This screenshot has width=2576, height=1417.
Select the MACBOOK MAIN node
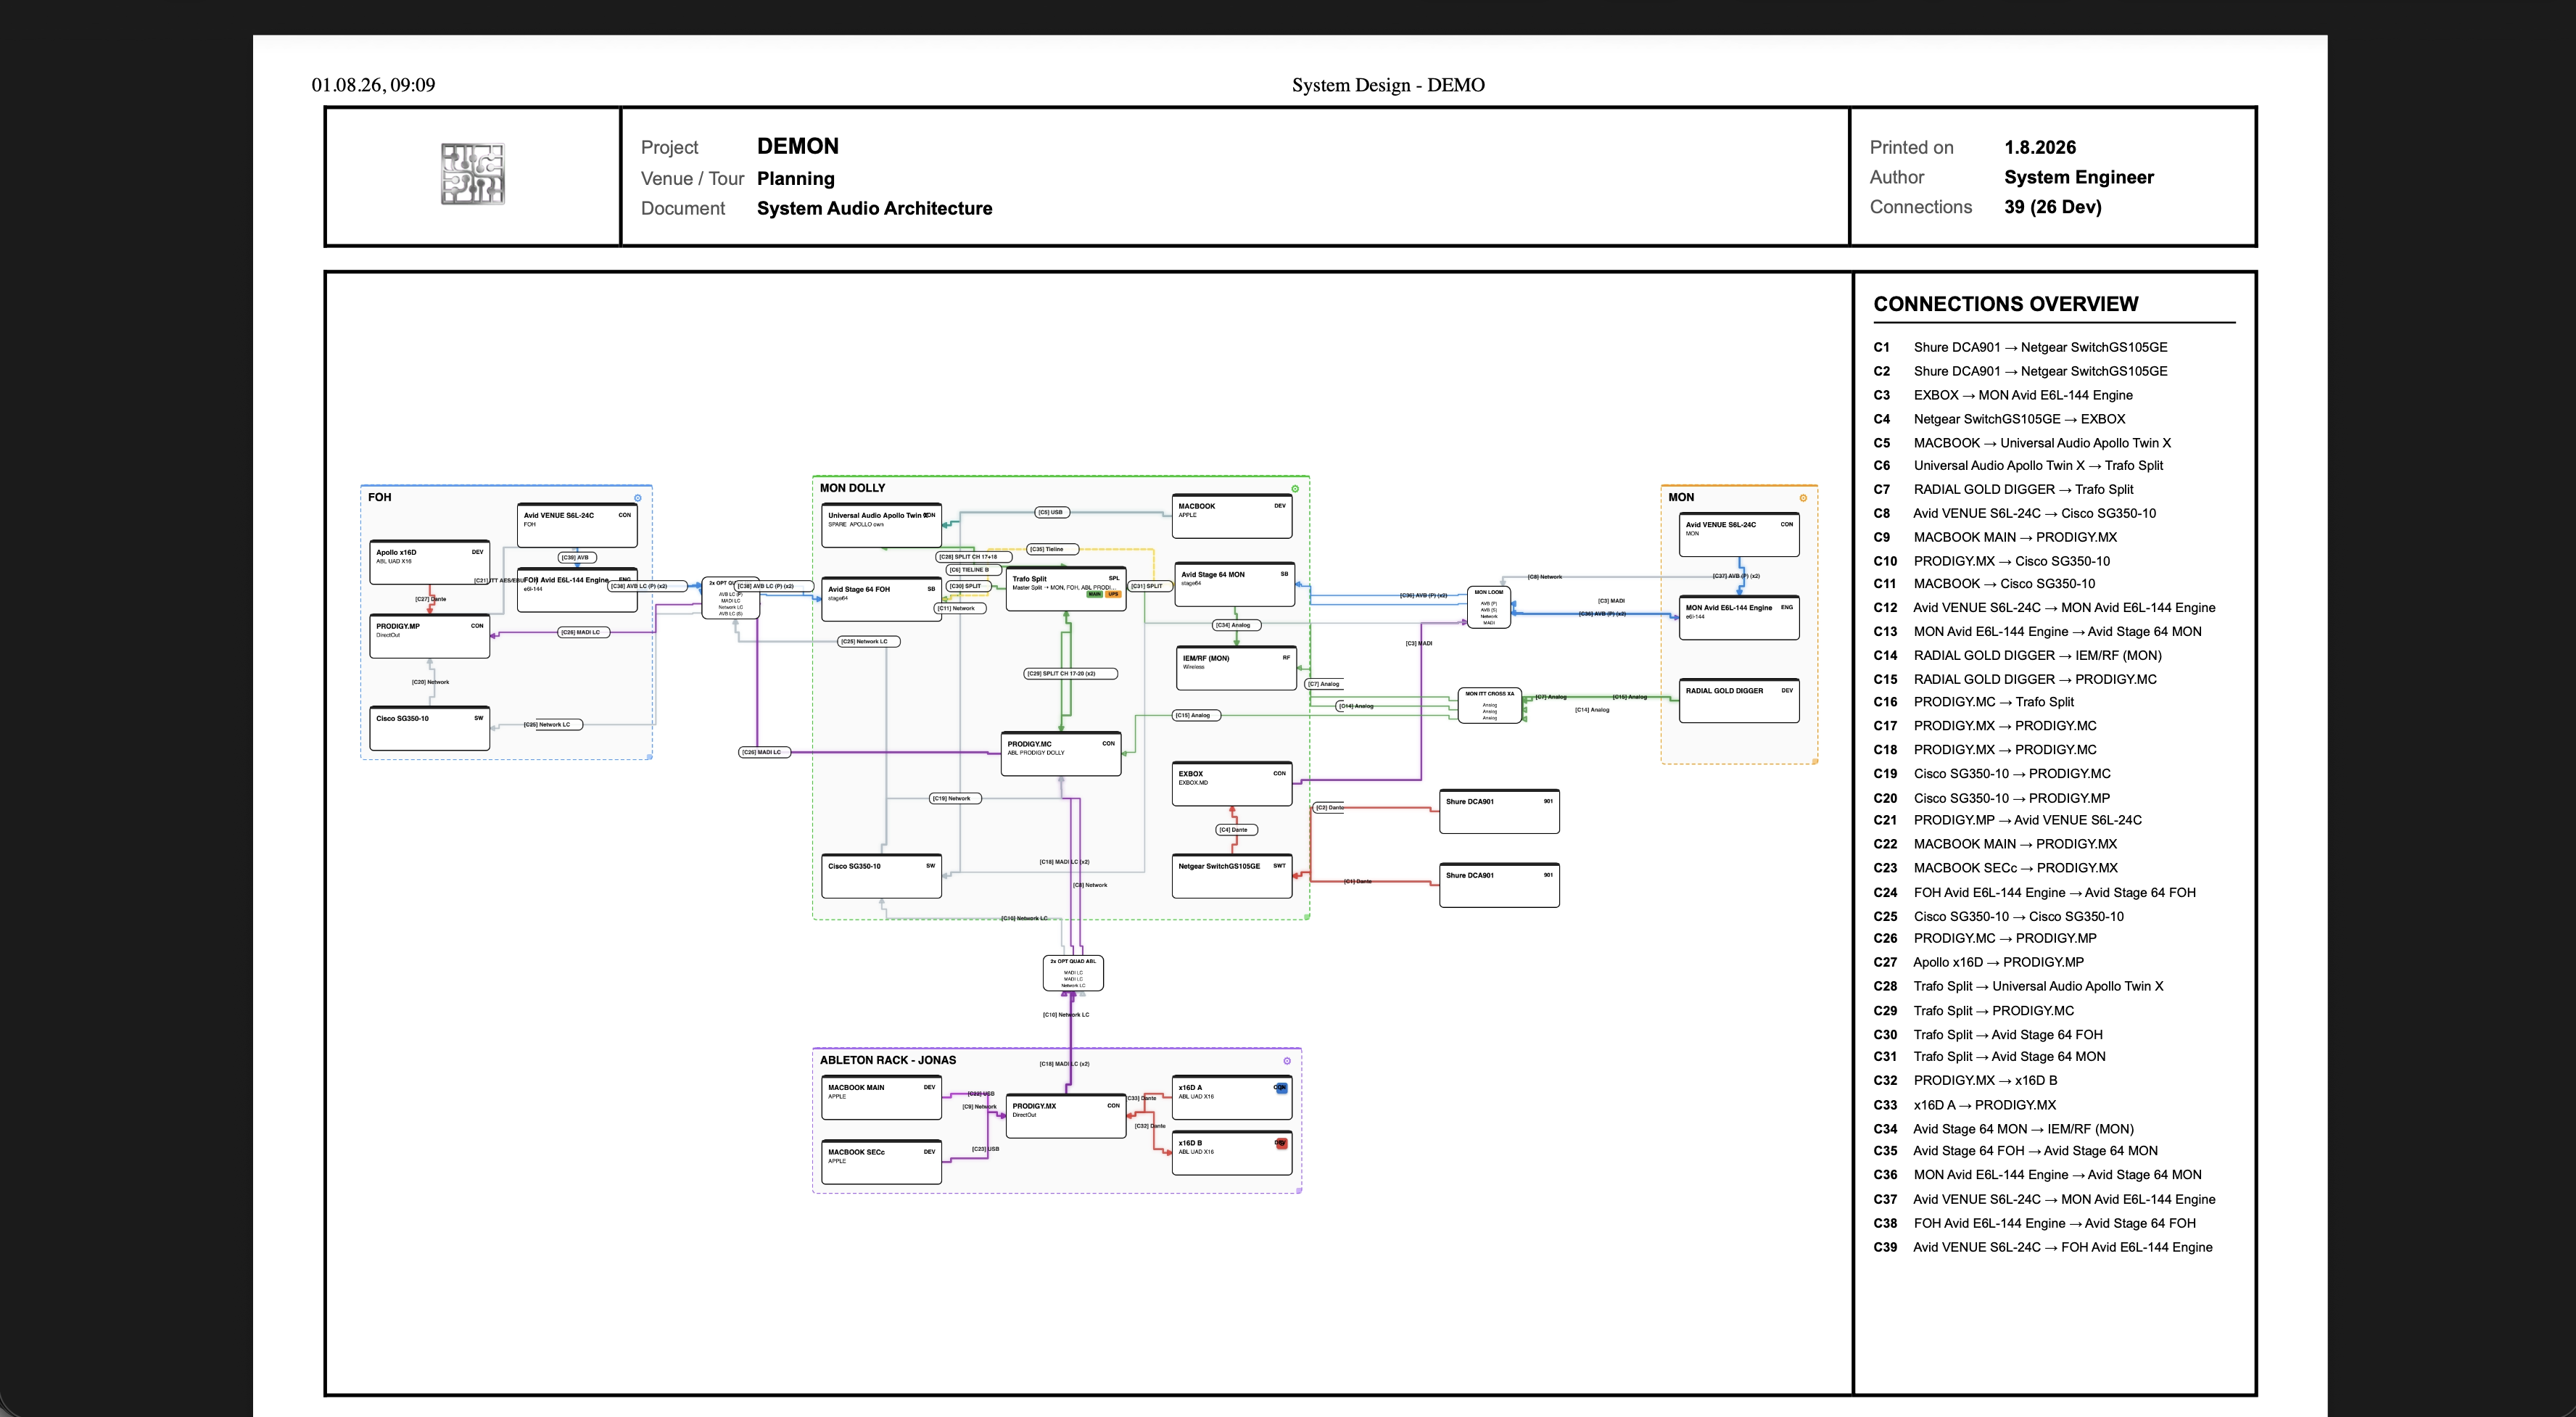[881, 1097]
